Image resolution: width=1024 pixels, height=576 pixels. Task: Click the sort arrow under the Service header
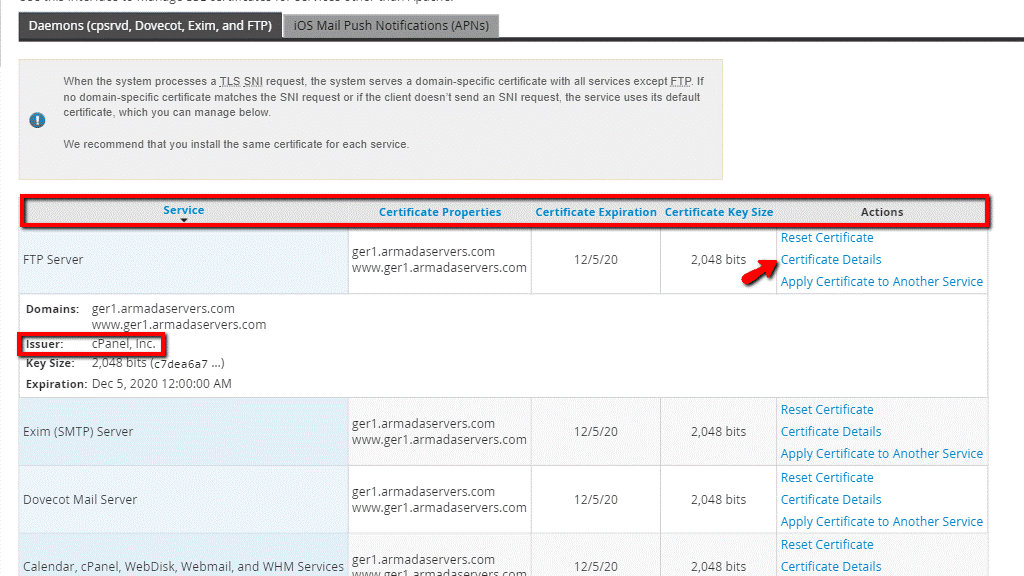pyautogui.click(x=183, y=219)
